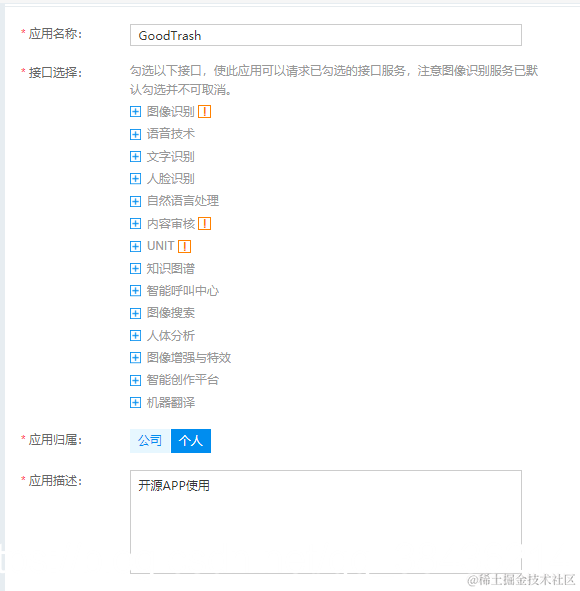Click the 自然语言处理 label text
The image size is (580, 591).
click(x=183, y=201)
